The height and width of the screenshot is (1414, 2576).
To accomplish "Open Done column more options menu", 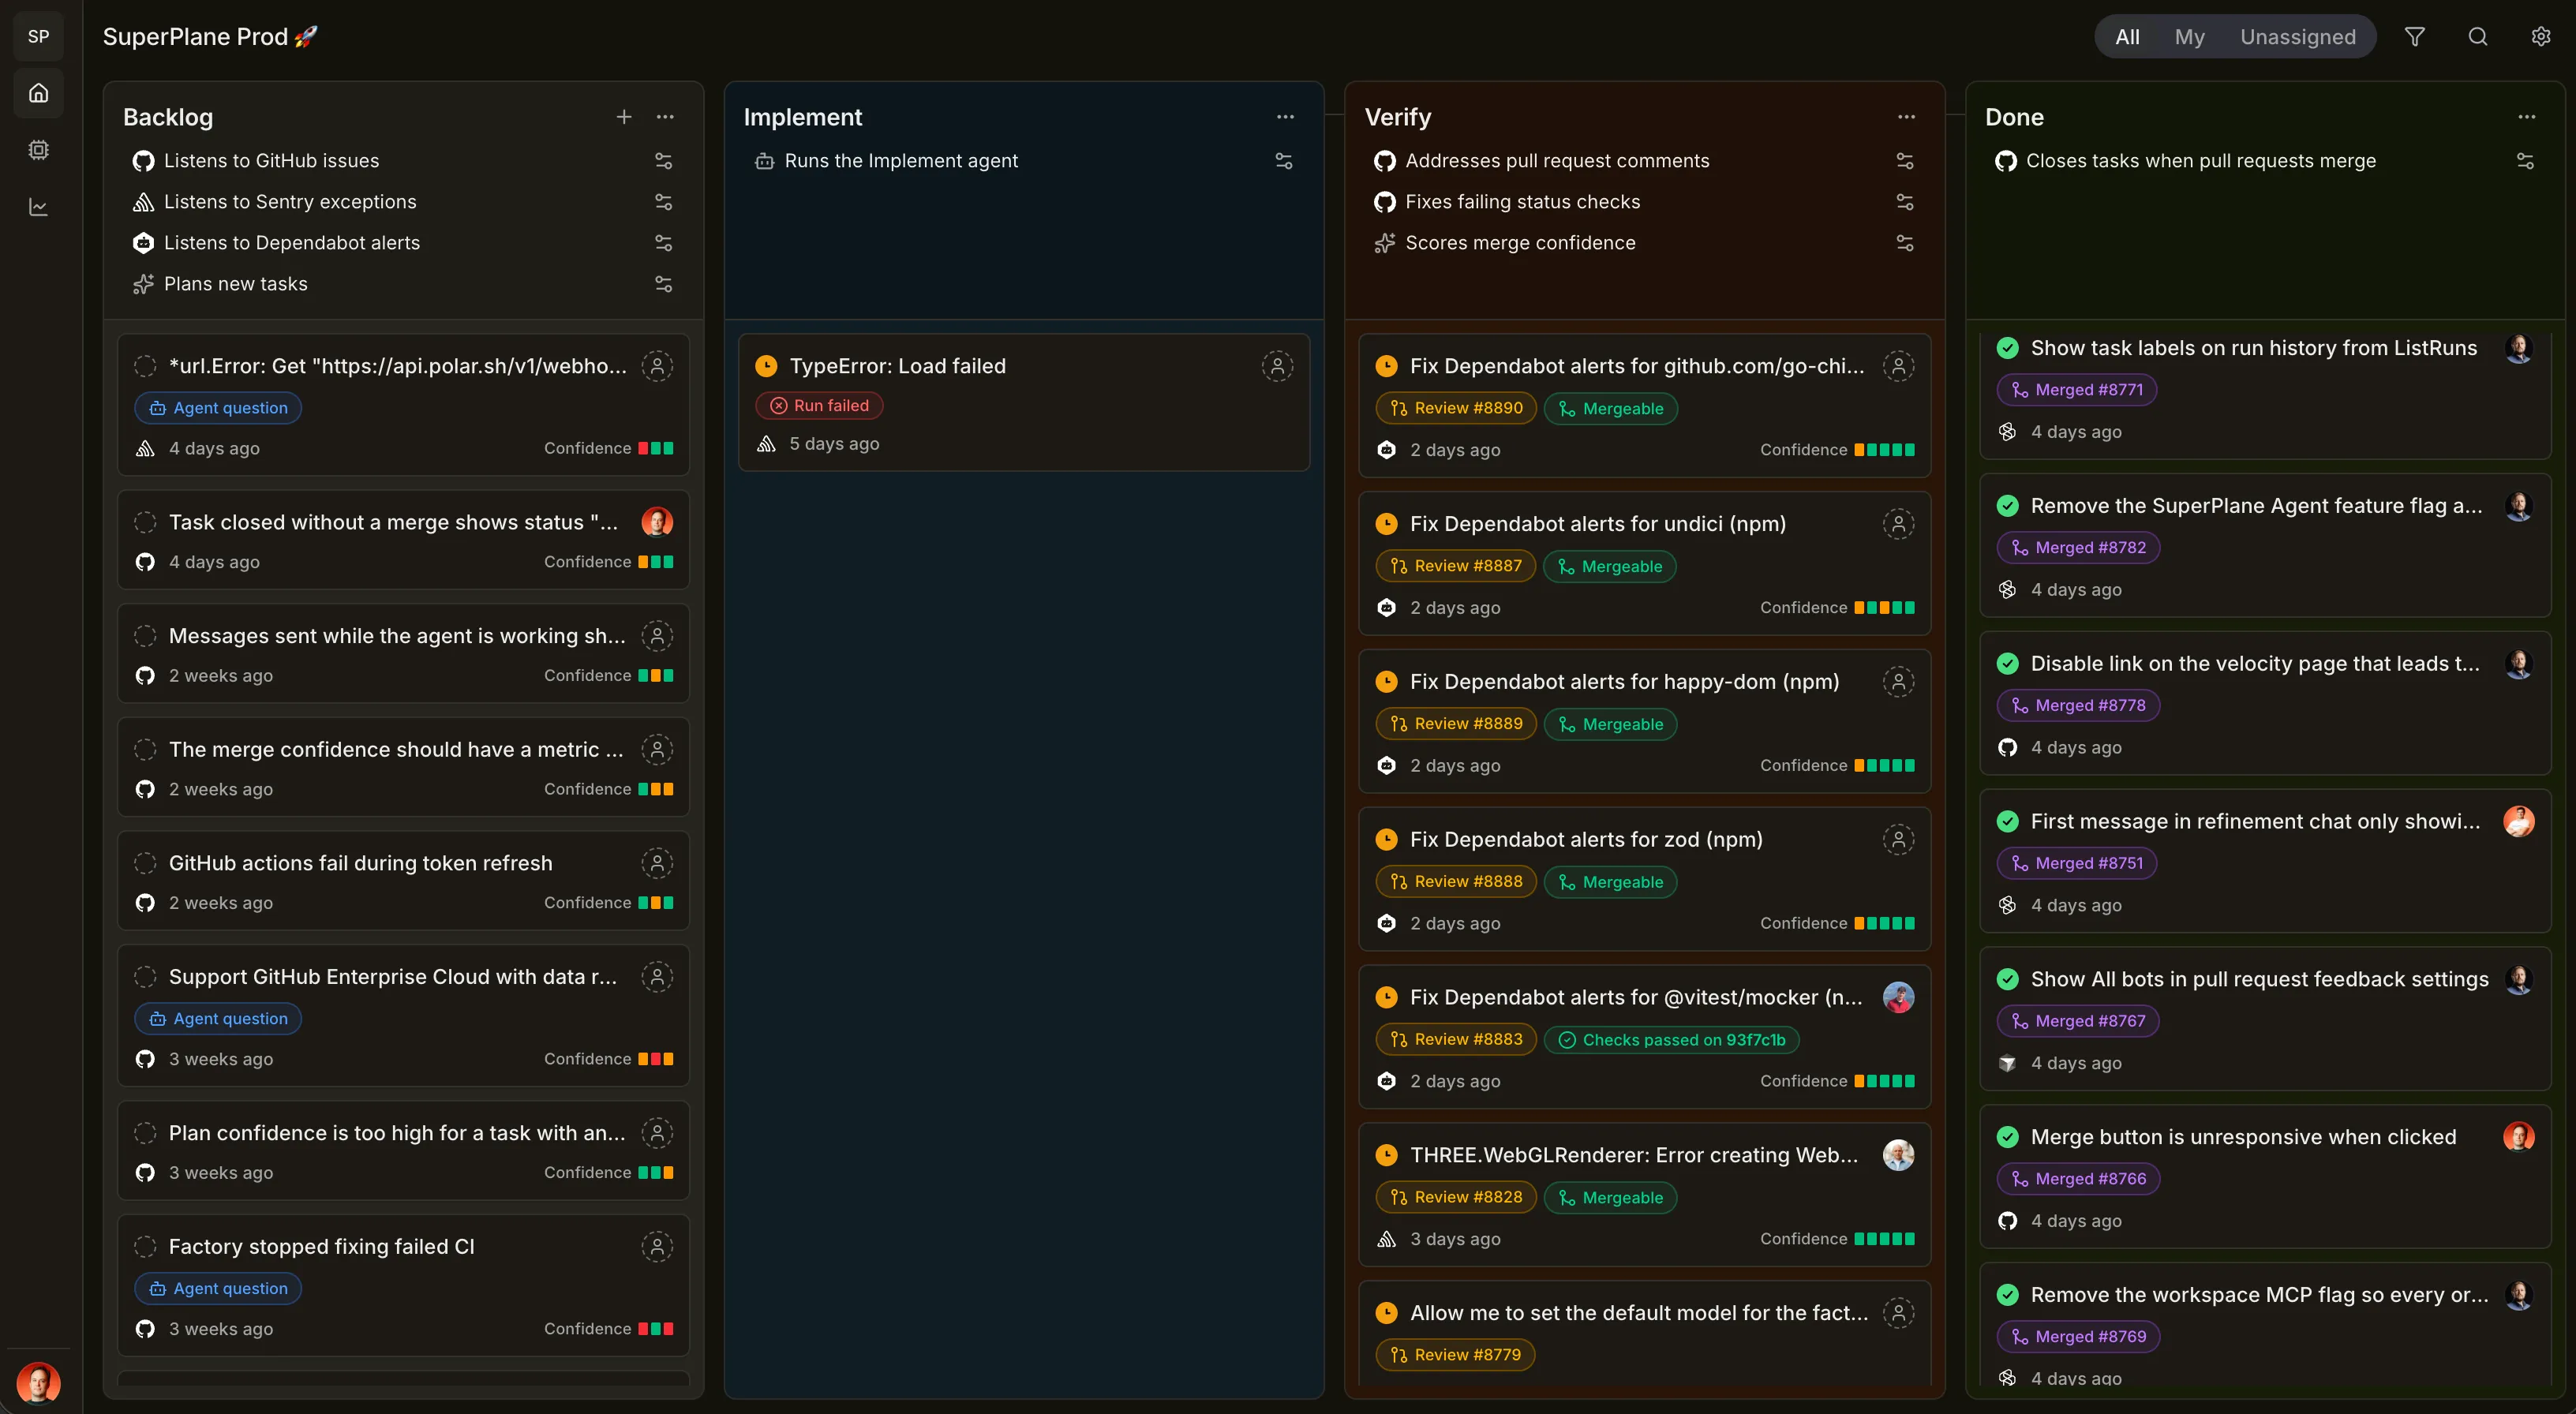I will tap(2527, 117).
